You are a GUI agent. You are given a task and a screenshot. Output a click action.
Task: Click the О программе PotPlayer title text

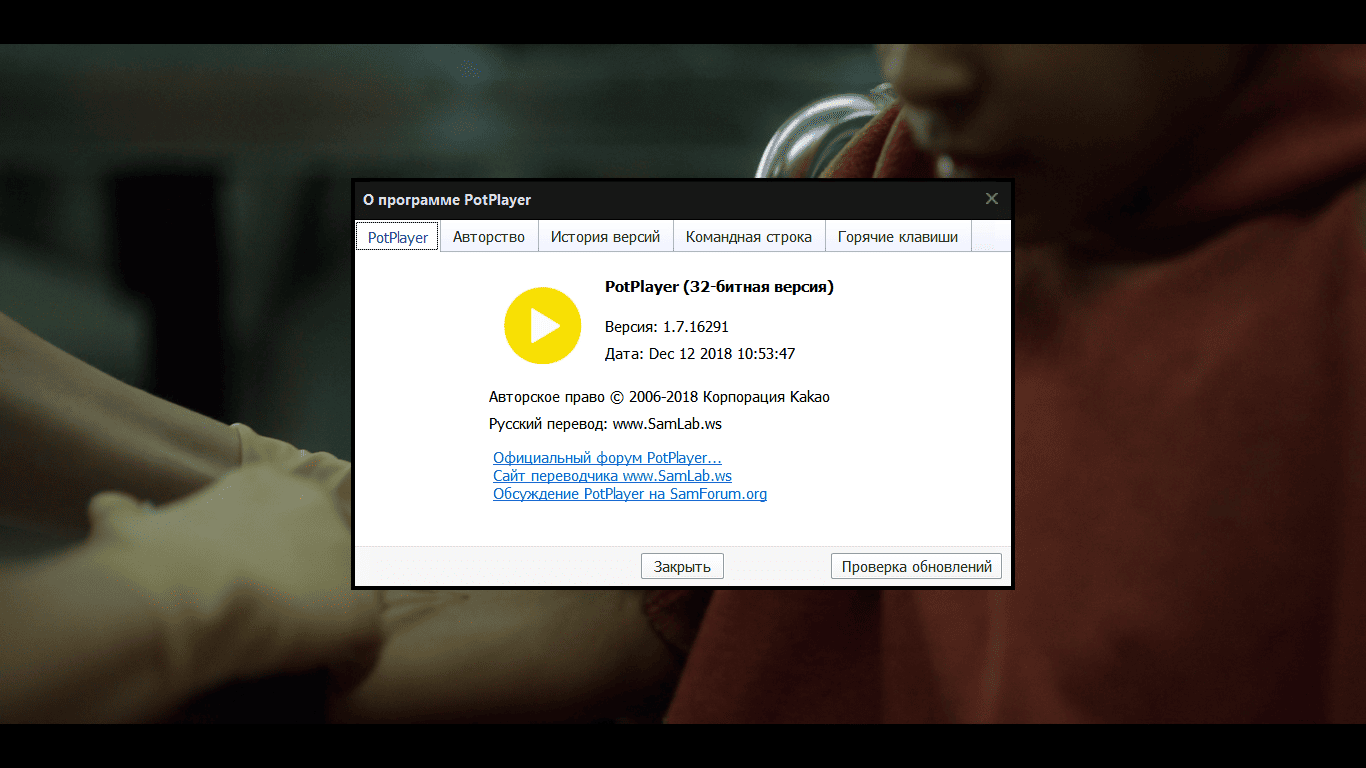click(447, 200)
